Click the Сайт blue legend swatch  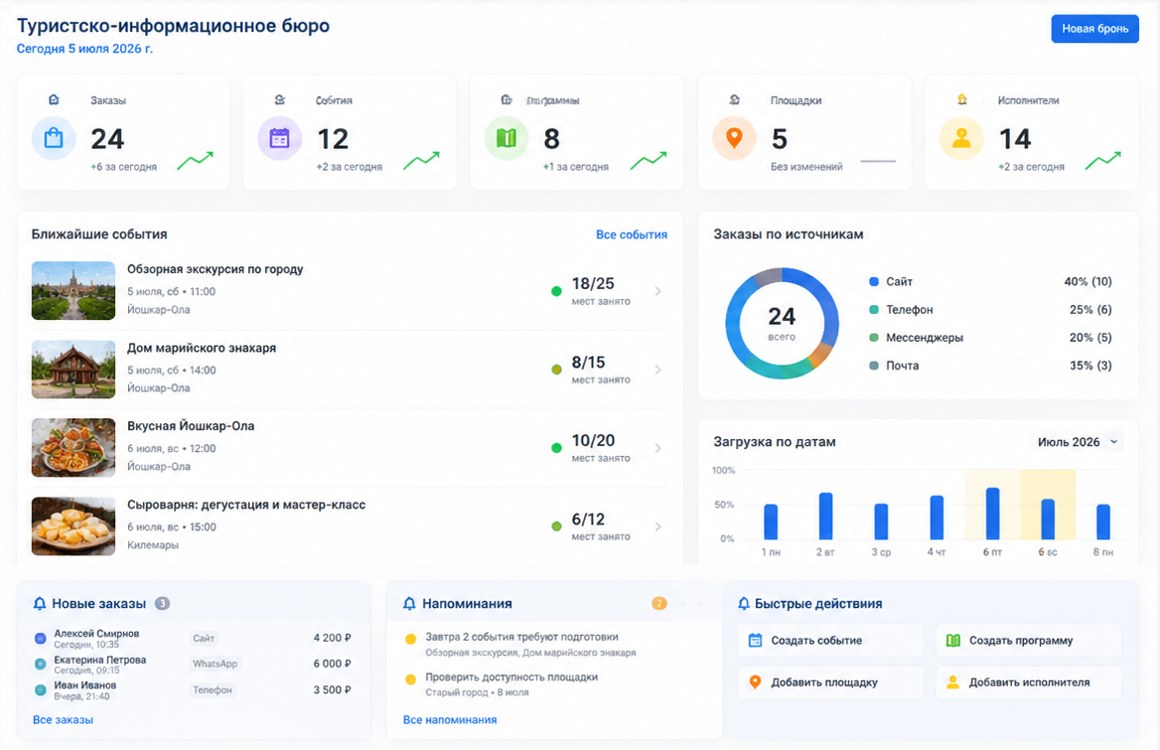click(874, 282)
